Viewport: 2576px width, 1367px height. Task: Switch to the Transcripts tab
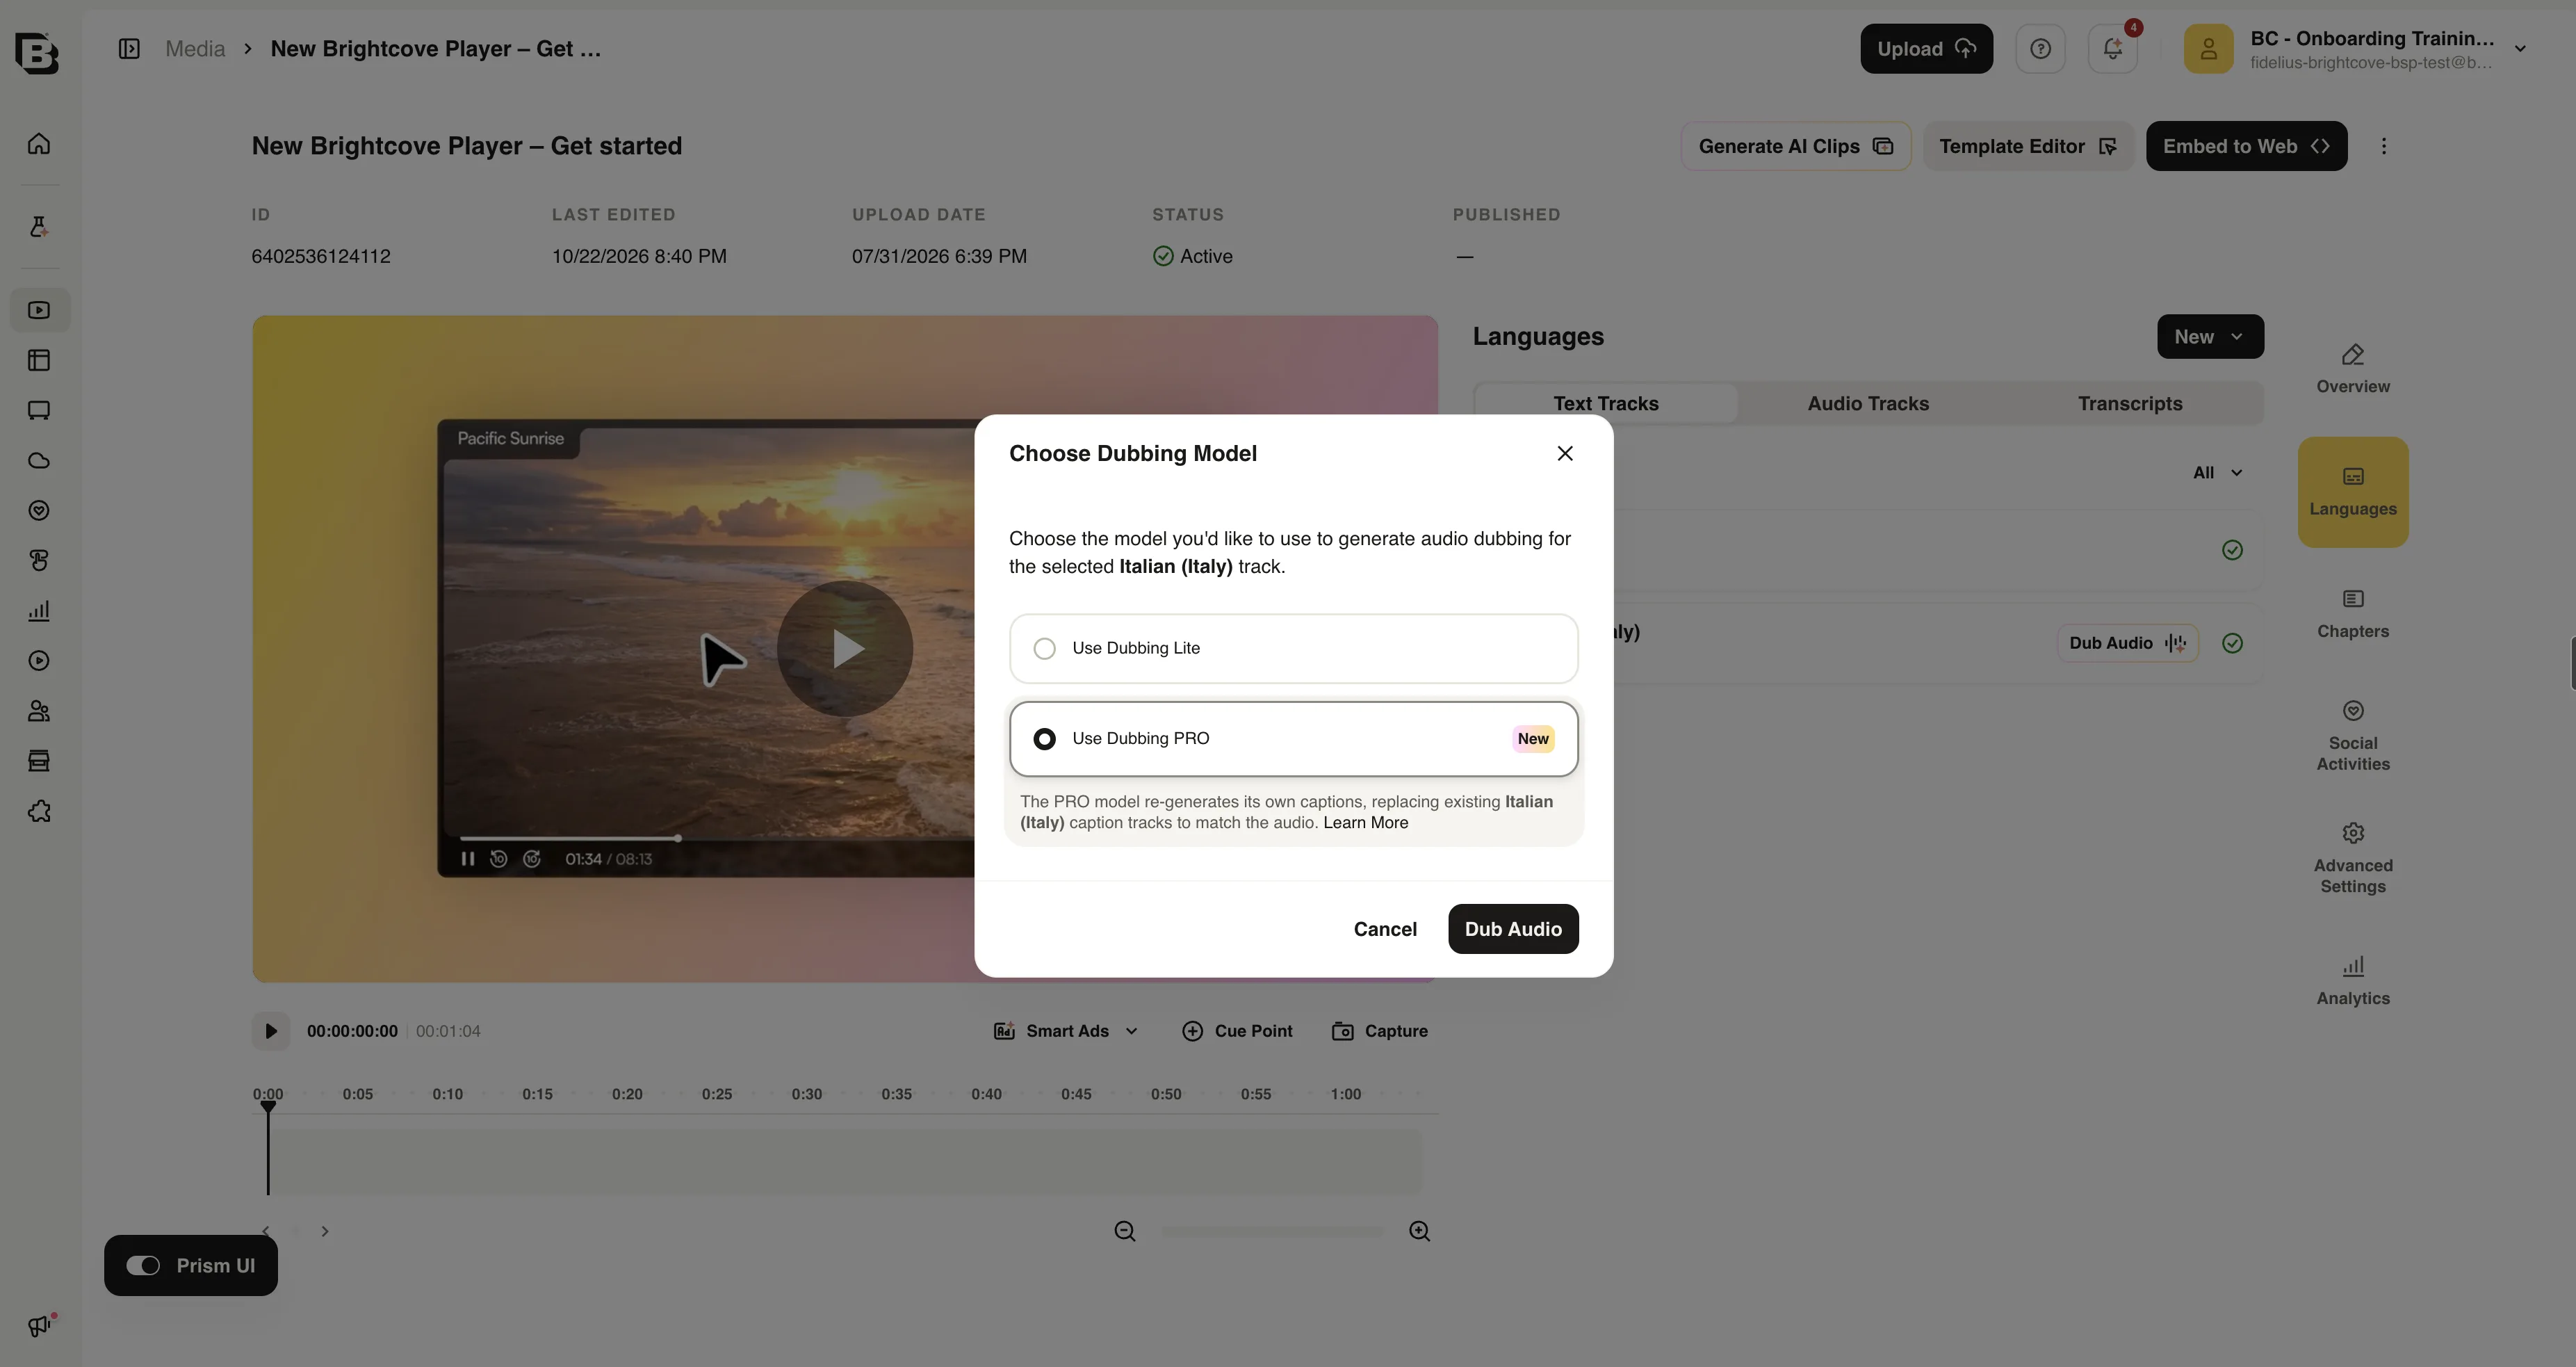2130,403
